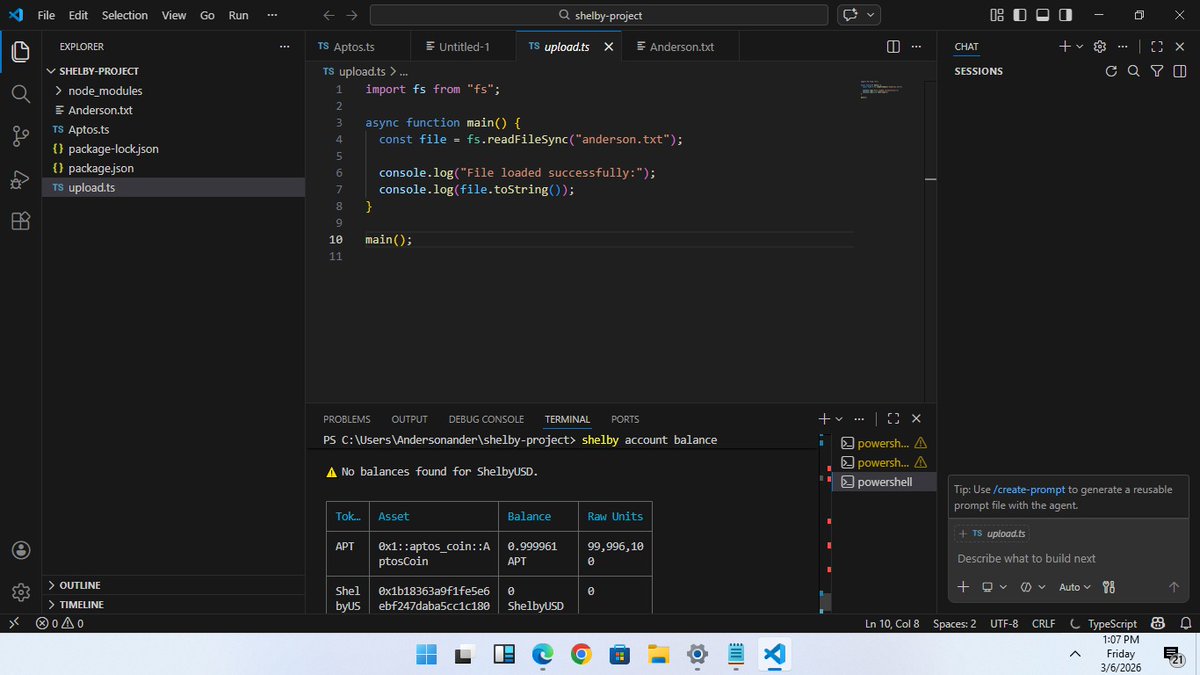This screenshot has width=1200, height=675.
Task: Open the agent mode dropdown in chat input
Action: (x=1033, y=587)
